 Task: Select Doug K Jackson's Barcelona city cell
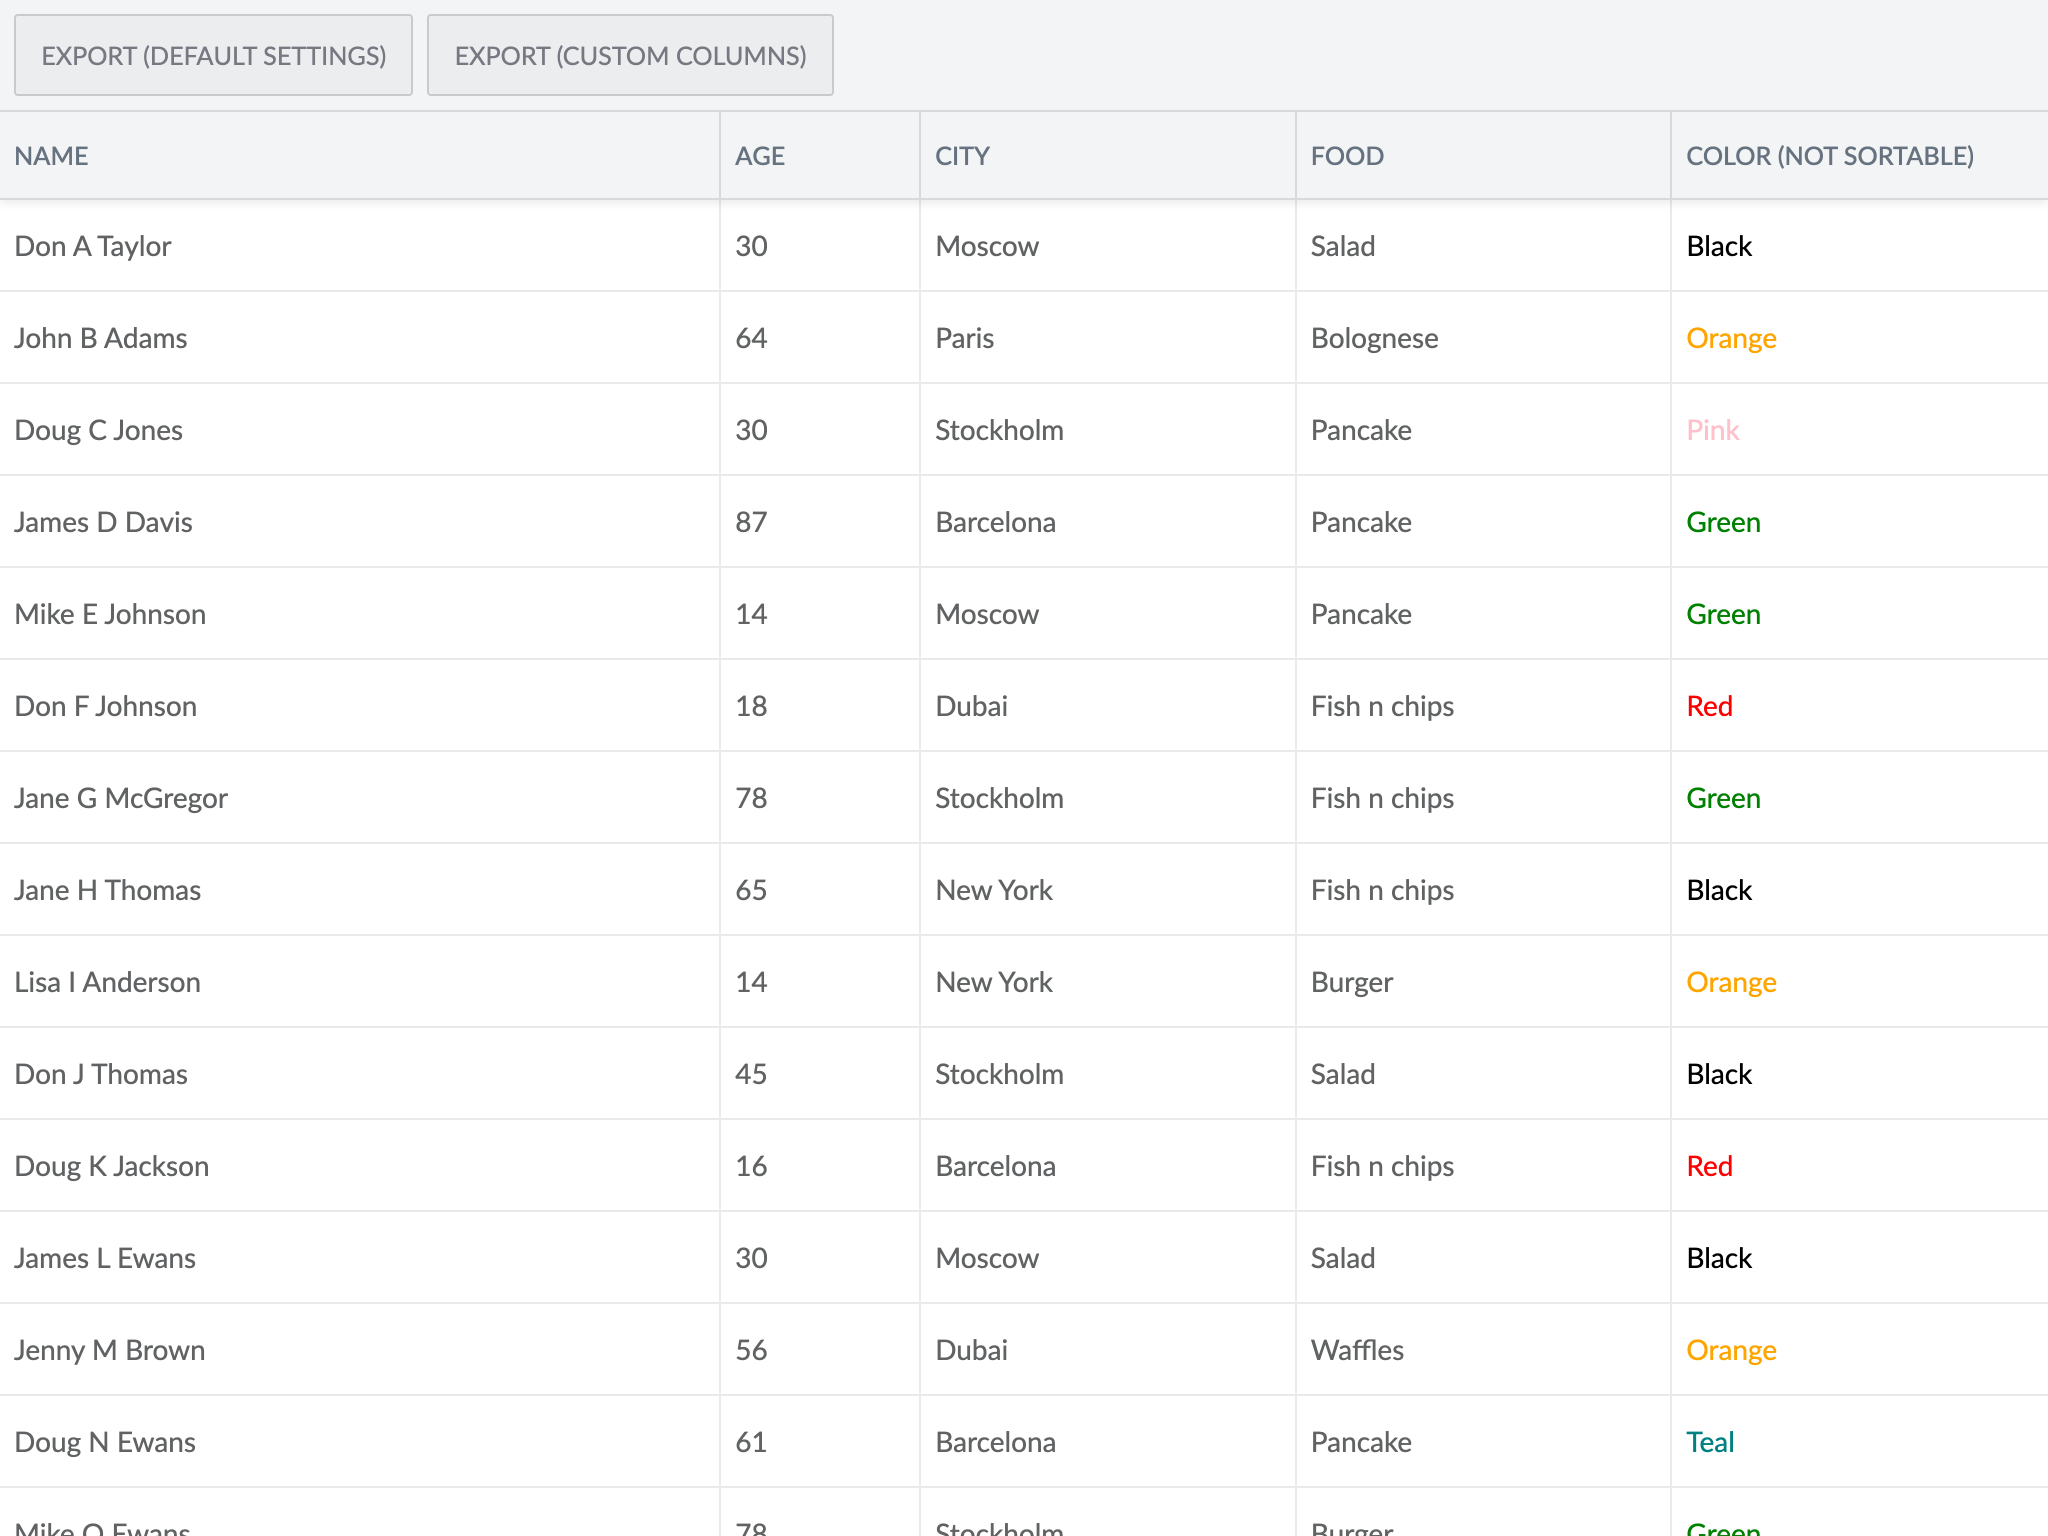click(x=995, y=1166)
